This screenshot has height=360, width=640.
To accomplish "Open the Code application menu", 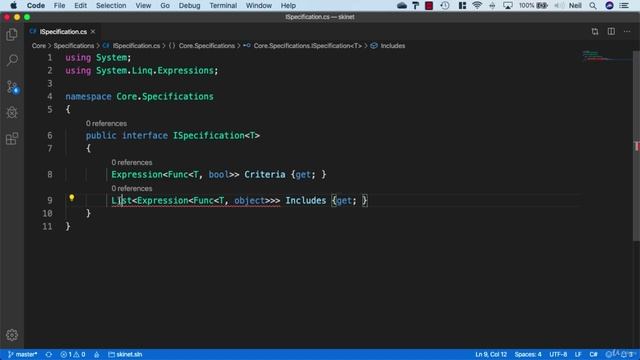I will (36, 5).
